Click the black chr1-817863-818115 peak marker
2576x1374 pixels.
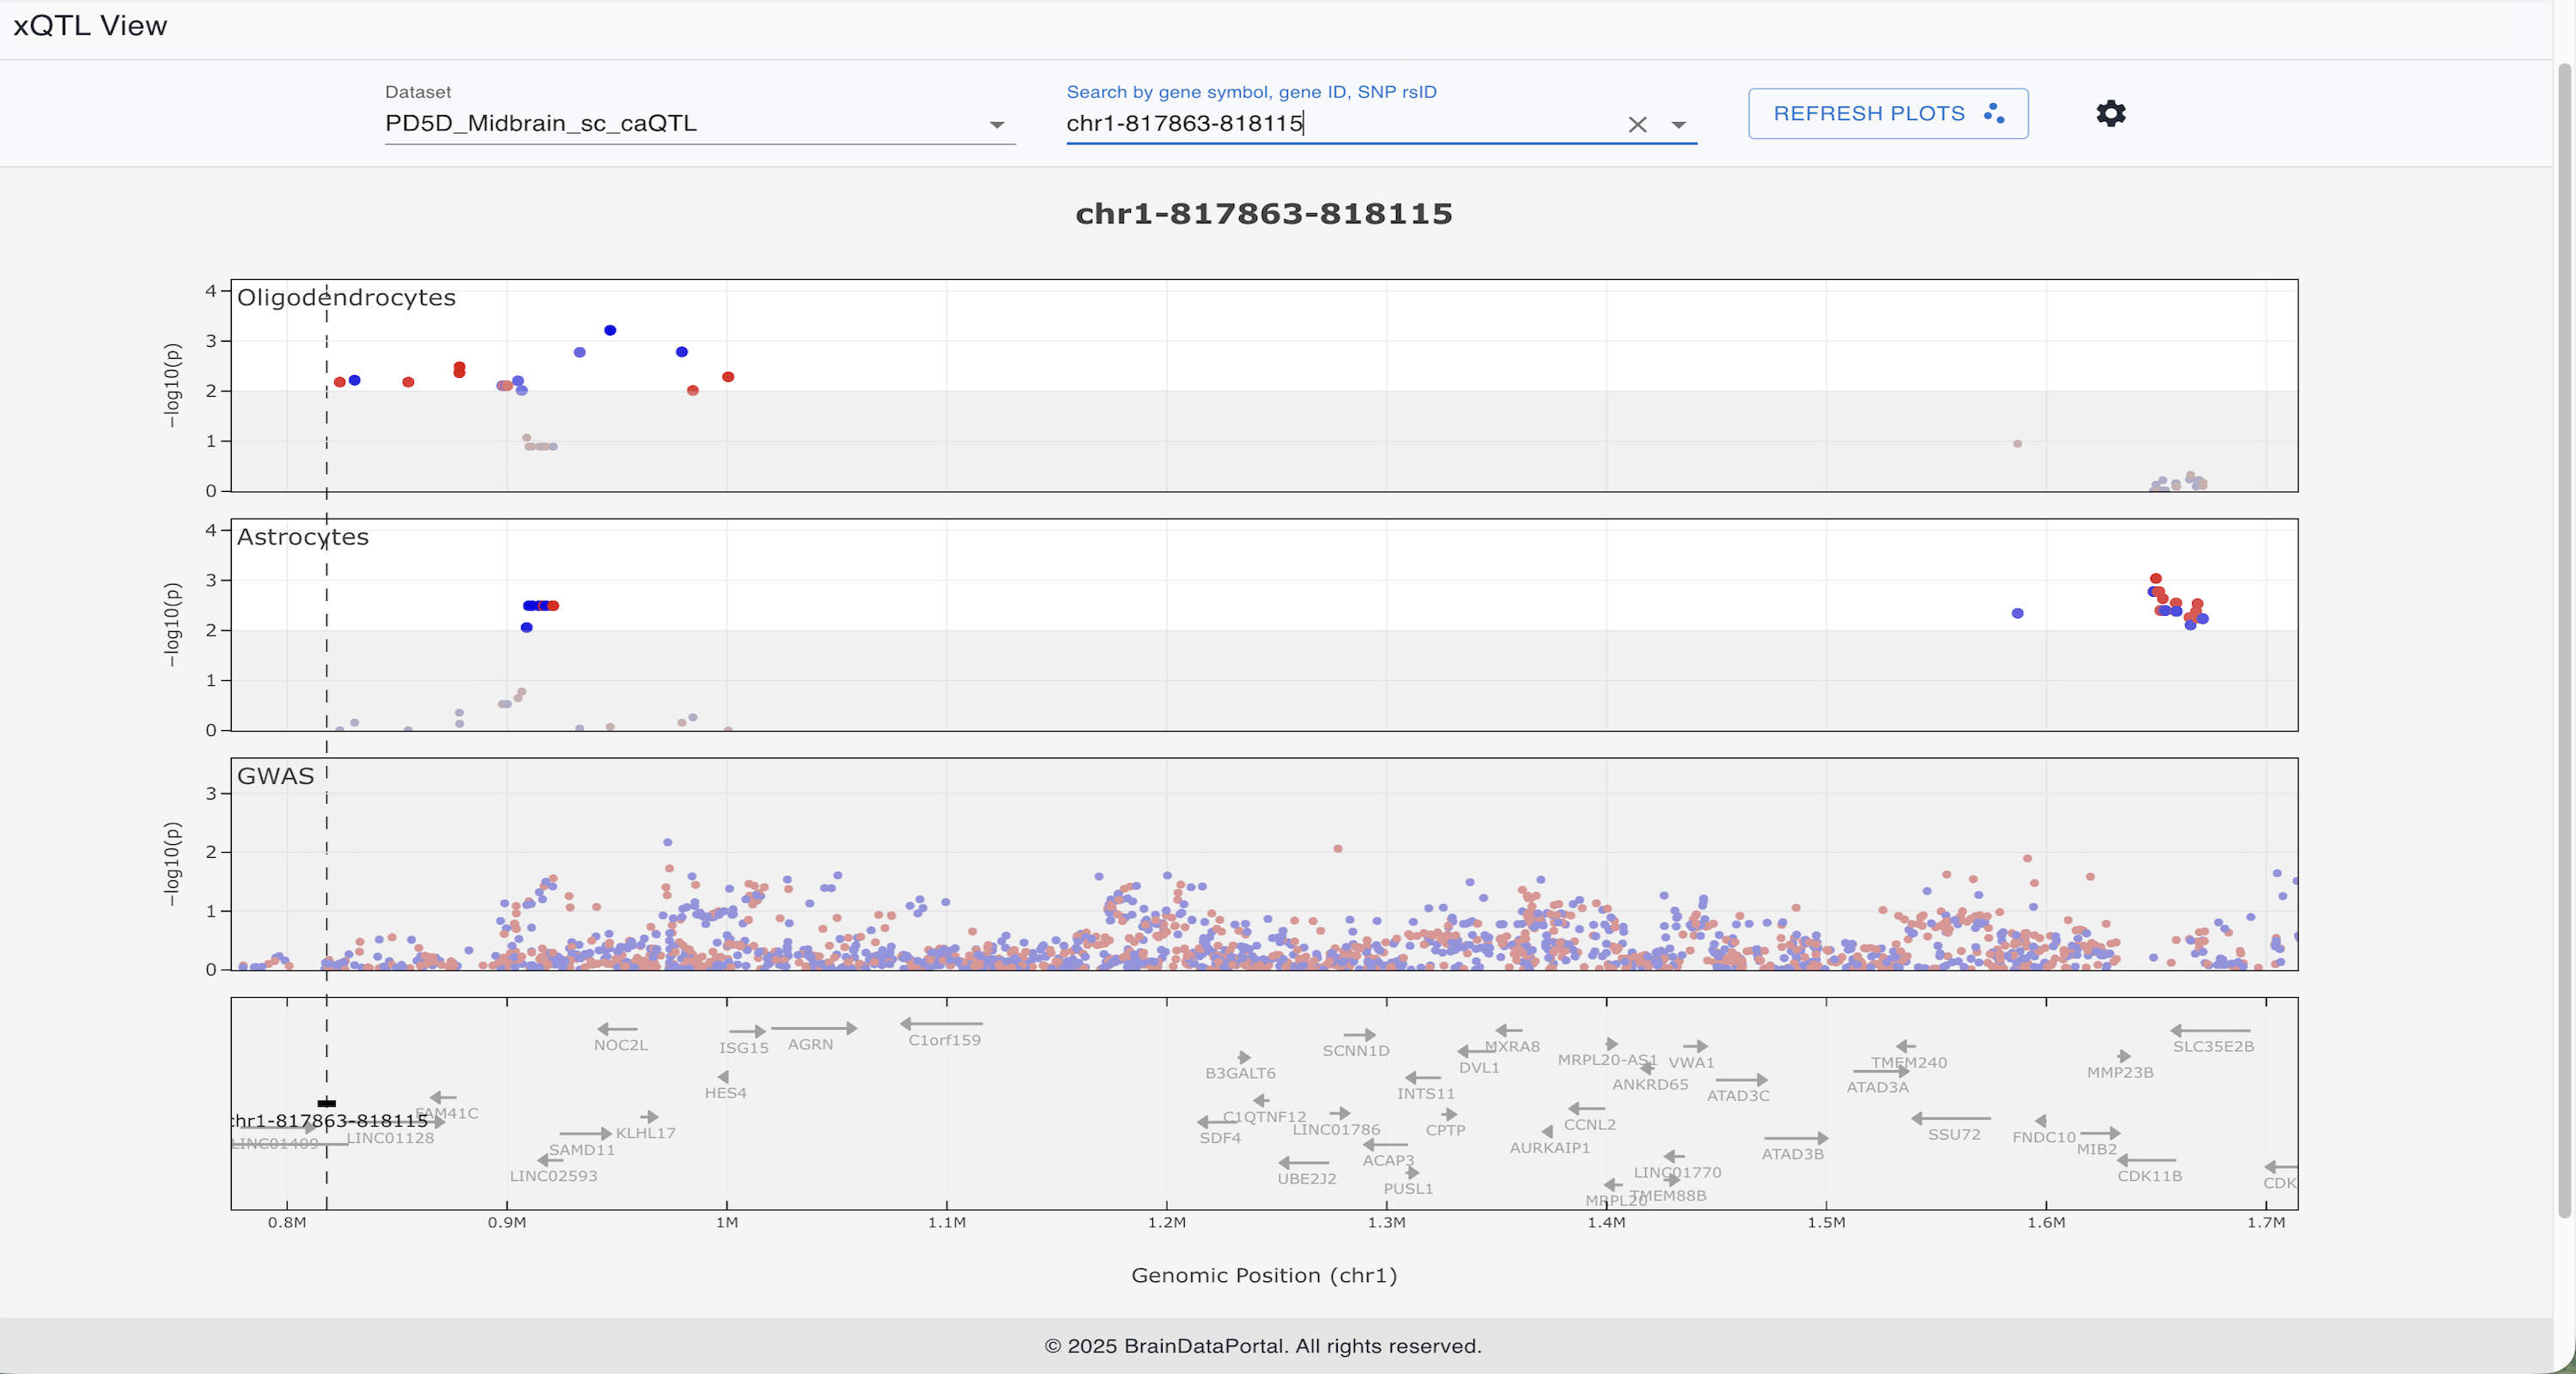326,1103
